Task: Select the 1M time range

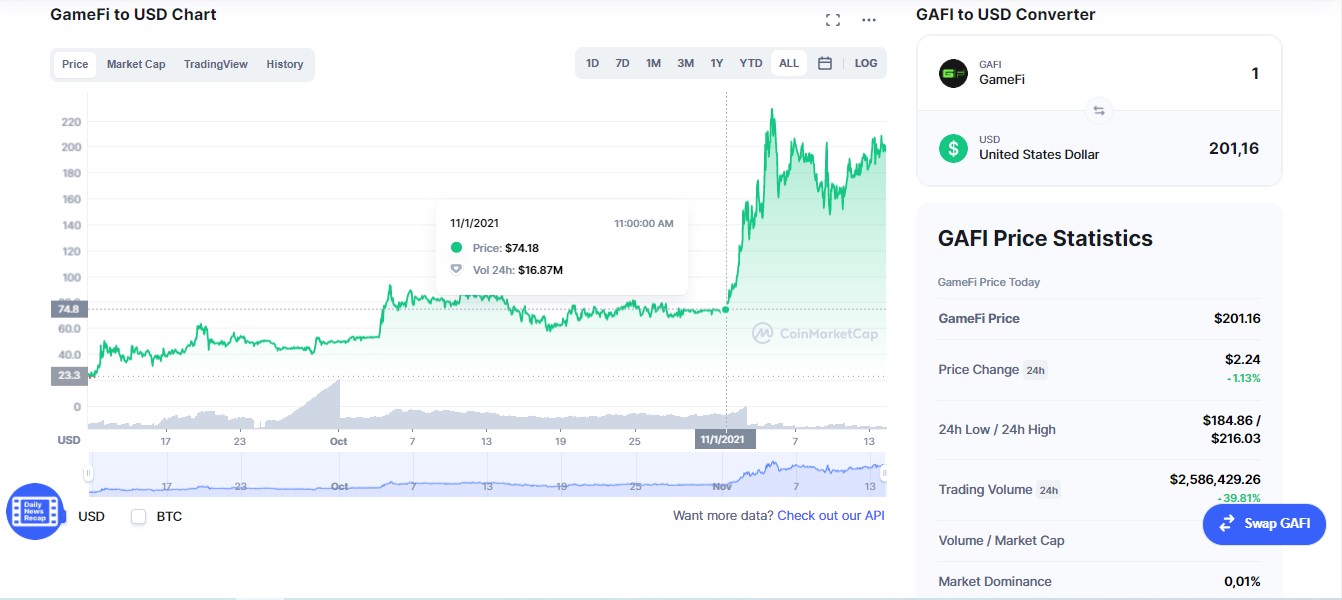Action: coord(653,63)
